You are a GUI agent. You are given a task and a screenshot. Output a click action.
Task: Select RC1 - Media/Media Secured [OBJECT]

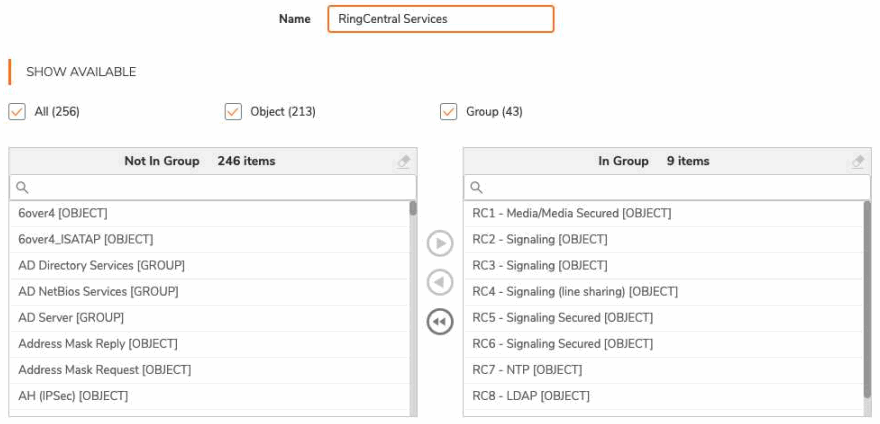click(663, 213)
